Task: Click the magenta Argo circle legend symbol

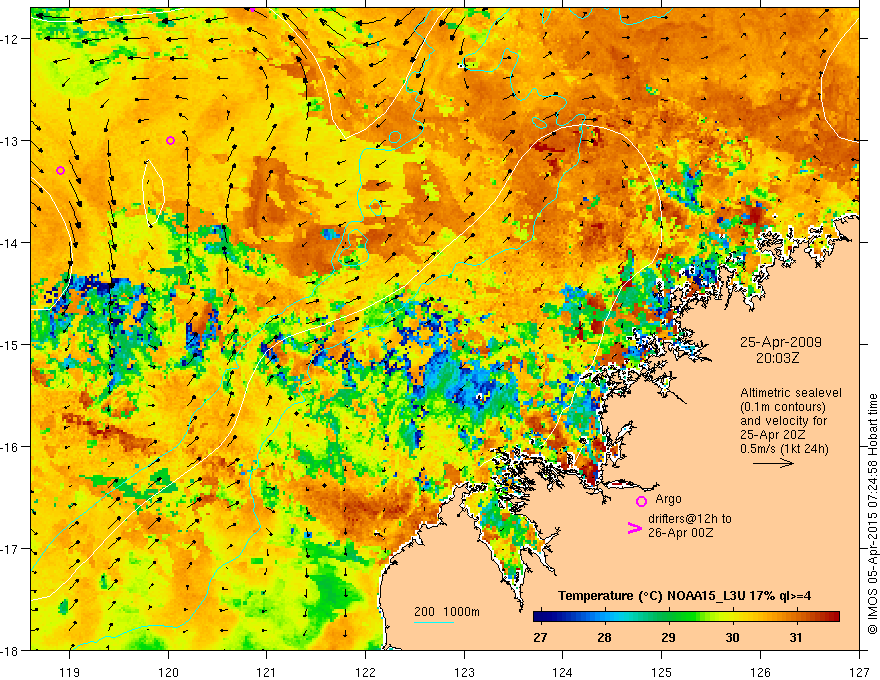Action: pos(641,501)
